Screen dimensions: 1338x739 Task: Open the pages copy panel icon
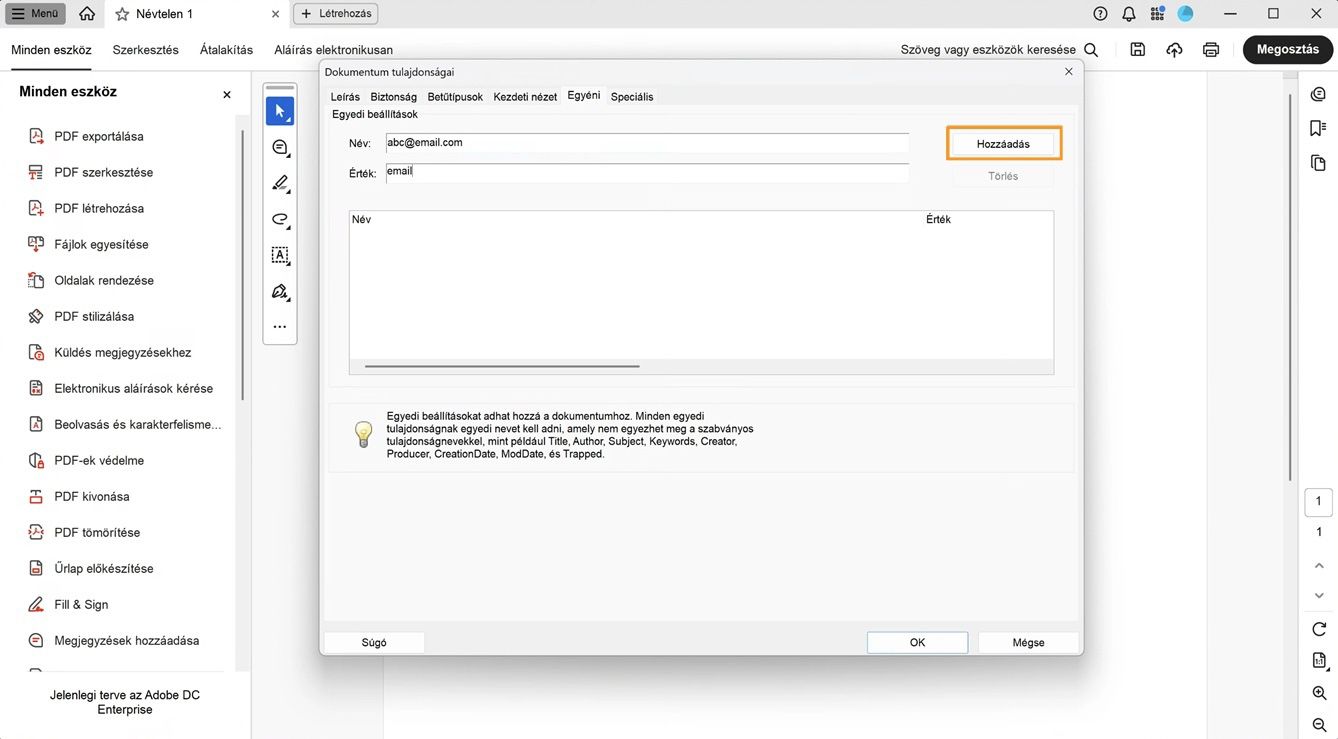tap(1318, 163)
